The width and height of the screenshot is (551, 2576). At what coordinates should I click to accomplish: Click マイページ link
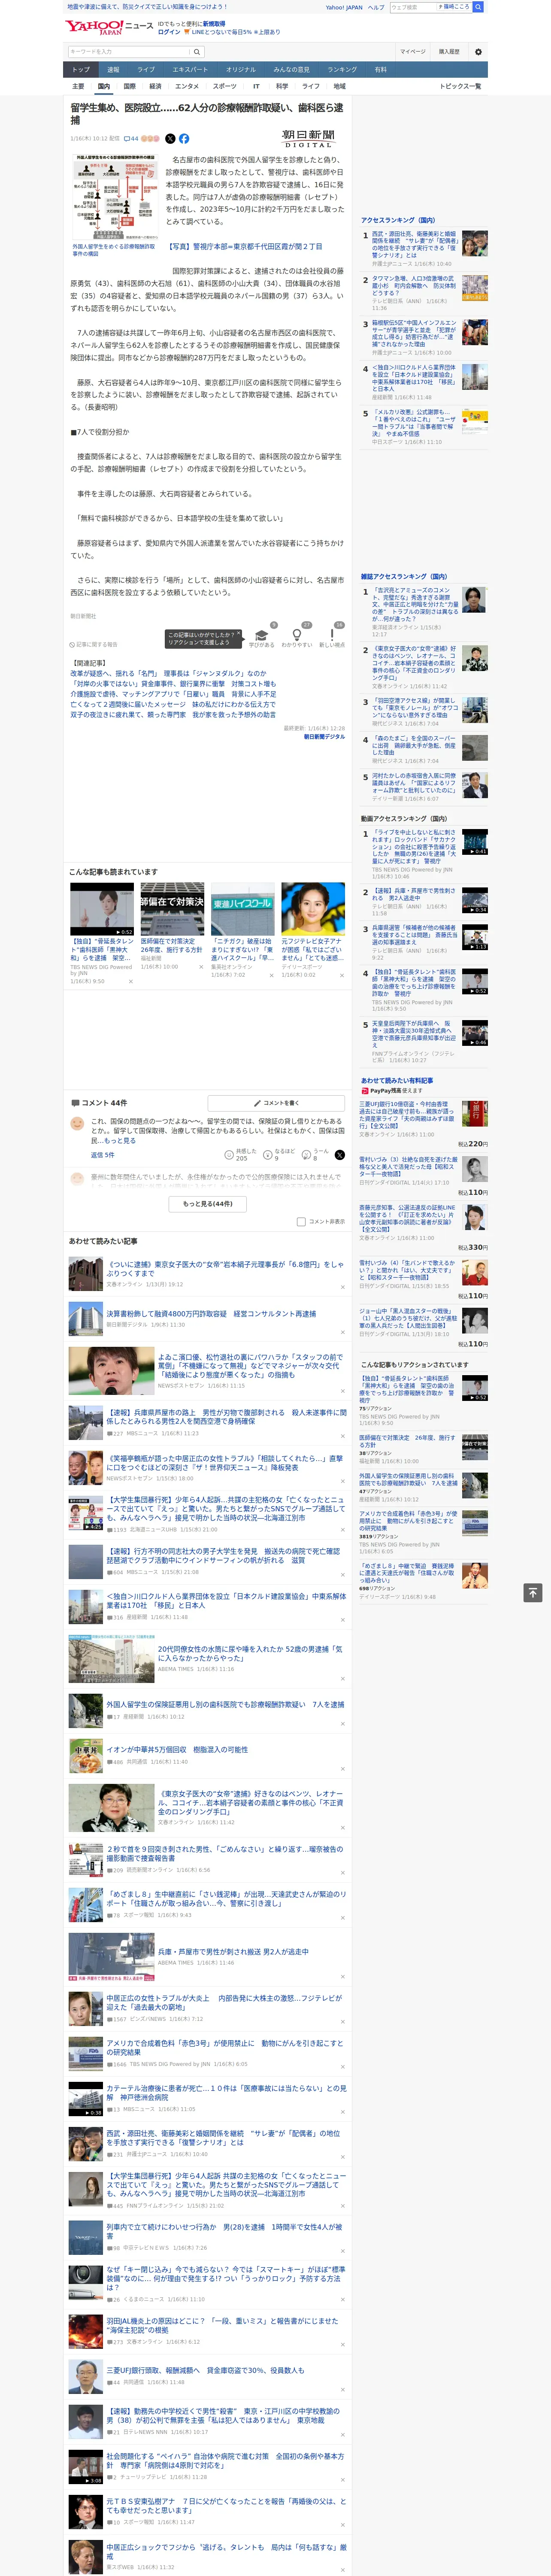[x=413, y=52]
